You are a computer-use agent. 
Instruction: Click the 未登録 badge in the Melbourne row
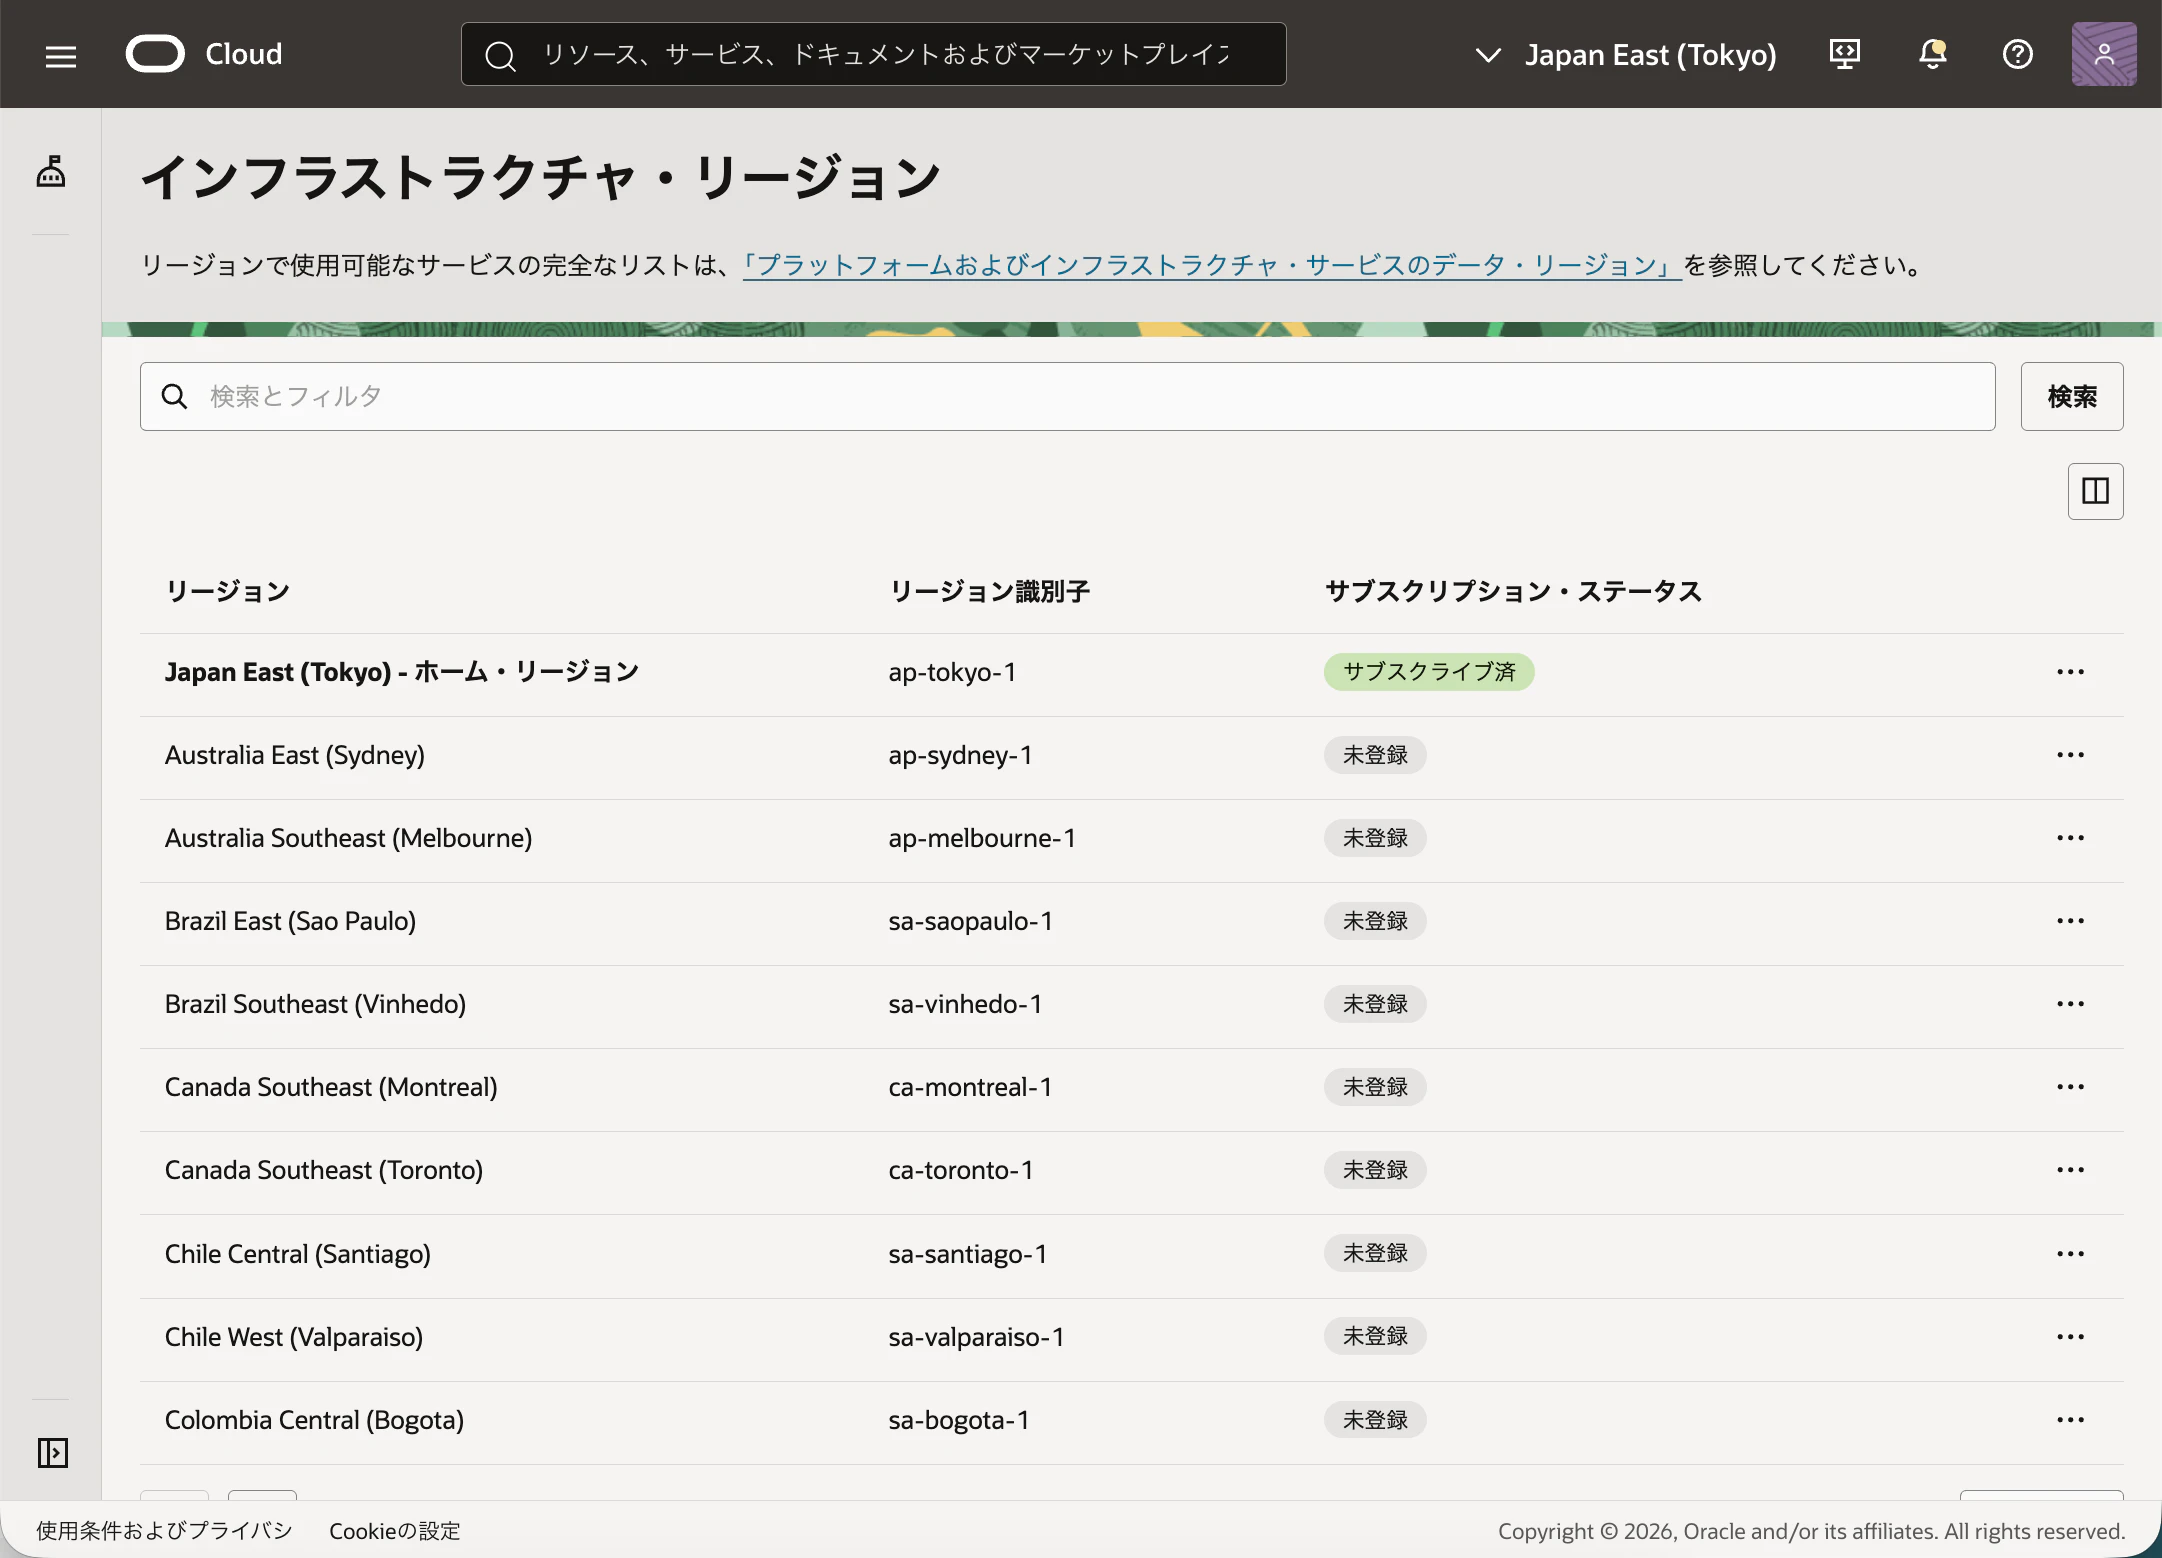point(1375,838)
